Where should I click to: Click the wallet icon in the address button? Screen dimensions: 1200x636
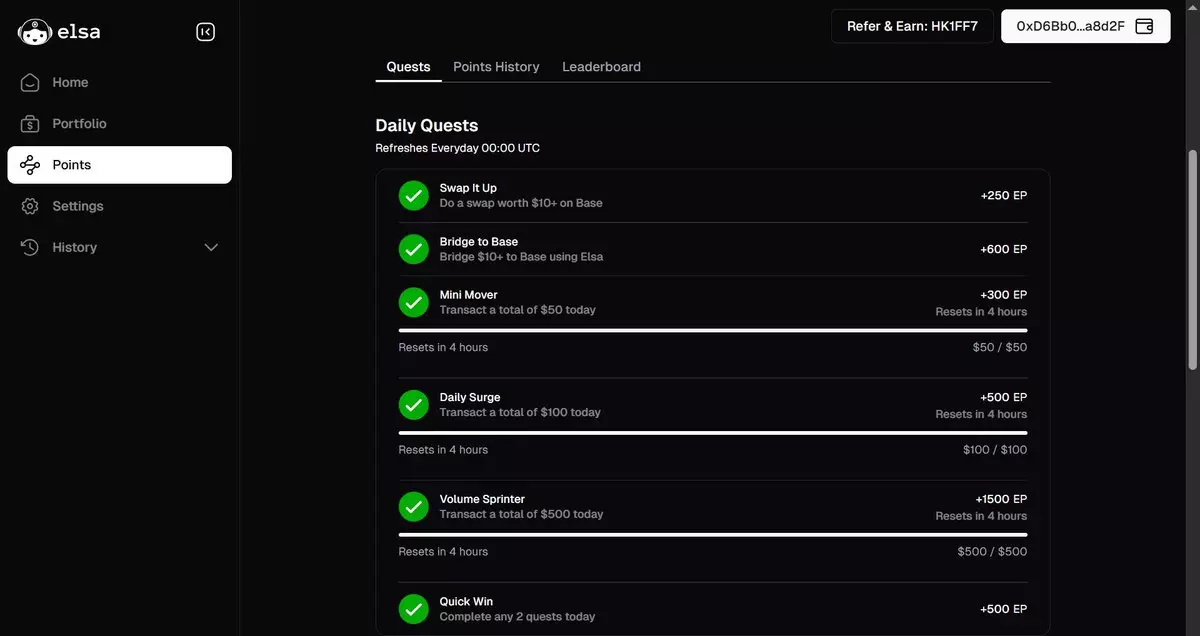(x=1145, y=26)
